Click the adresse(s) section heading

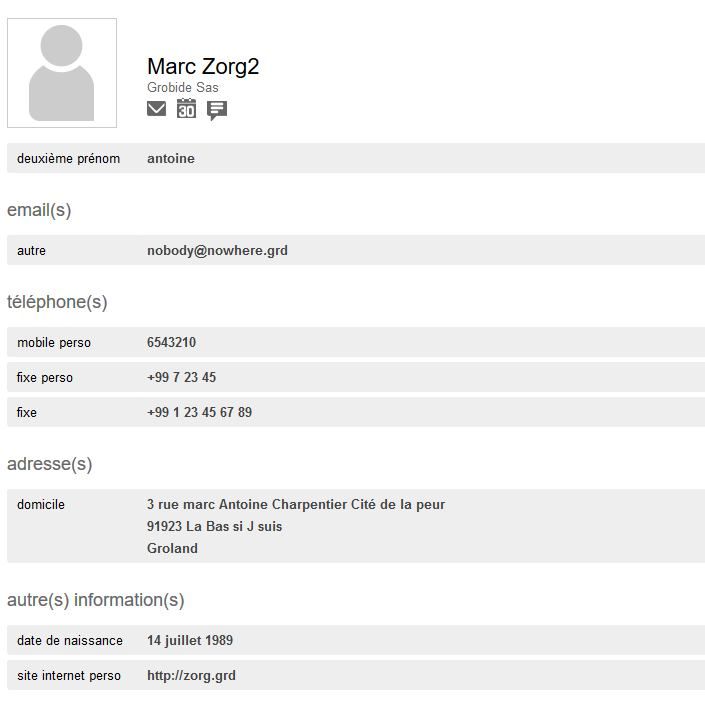coord(49,464)
